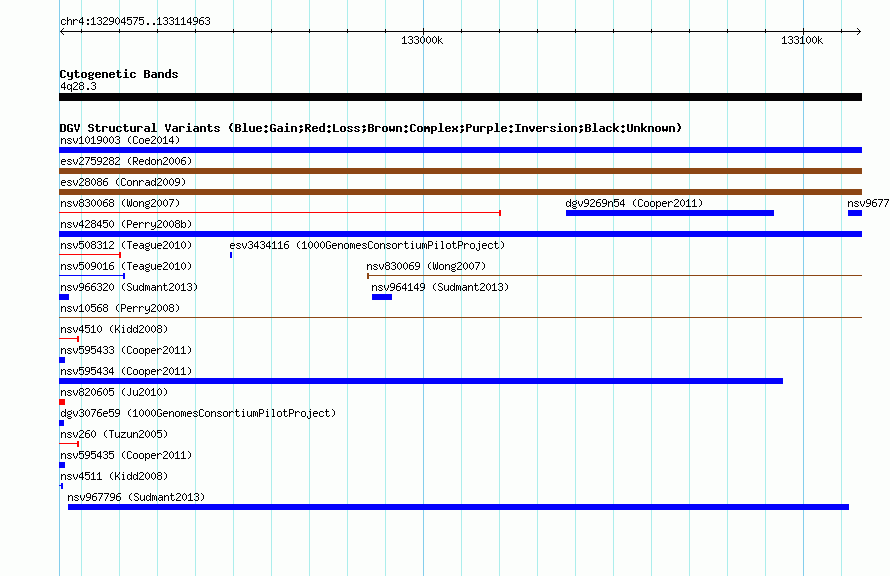Click the red block under nsv820605
The height and width of the screenshot is (576, 890).
(62, 402)
